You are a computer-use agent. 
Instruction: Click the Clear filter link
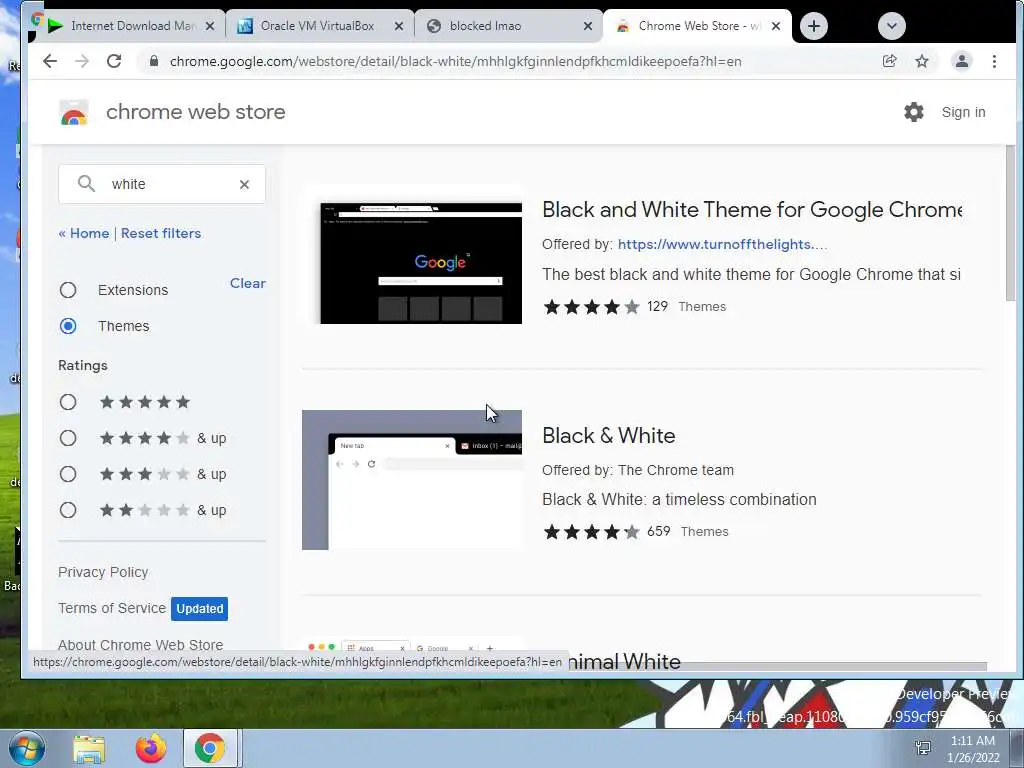[248, 283]
